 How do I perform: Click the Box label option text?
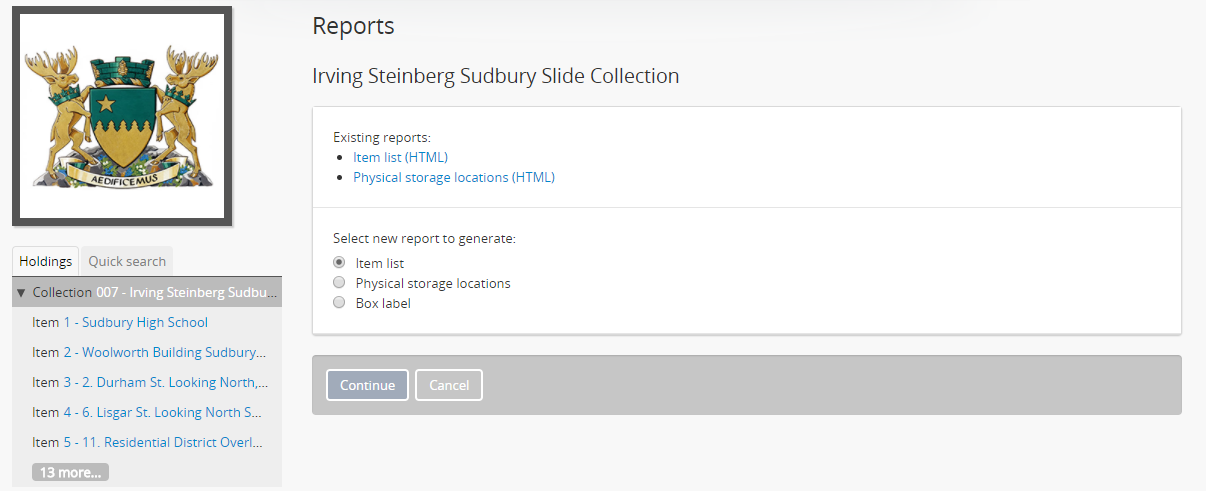pos(383,303)
